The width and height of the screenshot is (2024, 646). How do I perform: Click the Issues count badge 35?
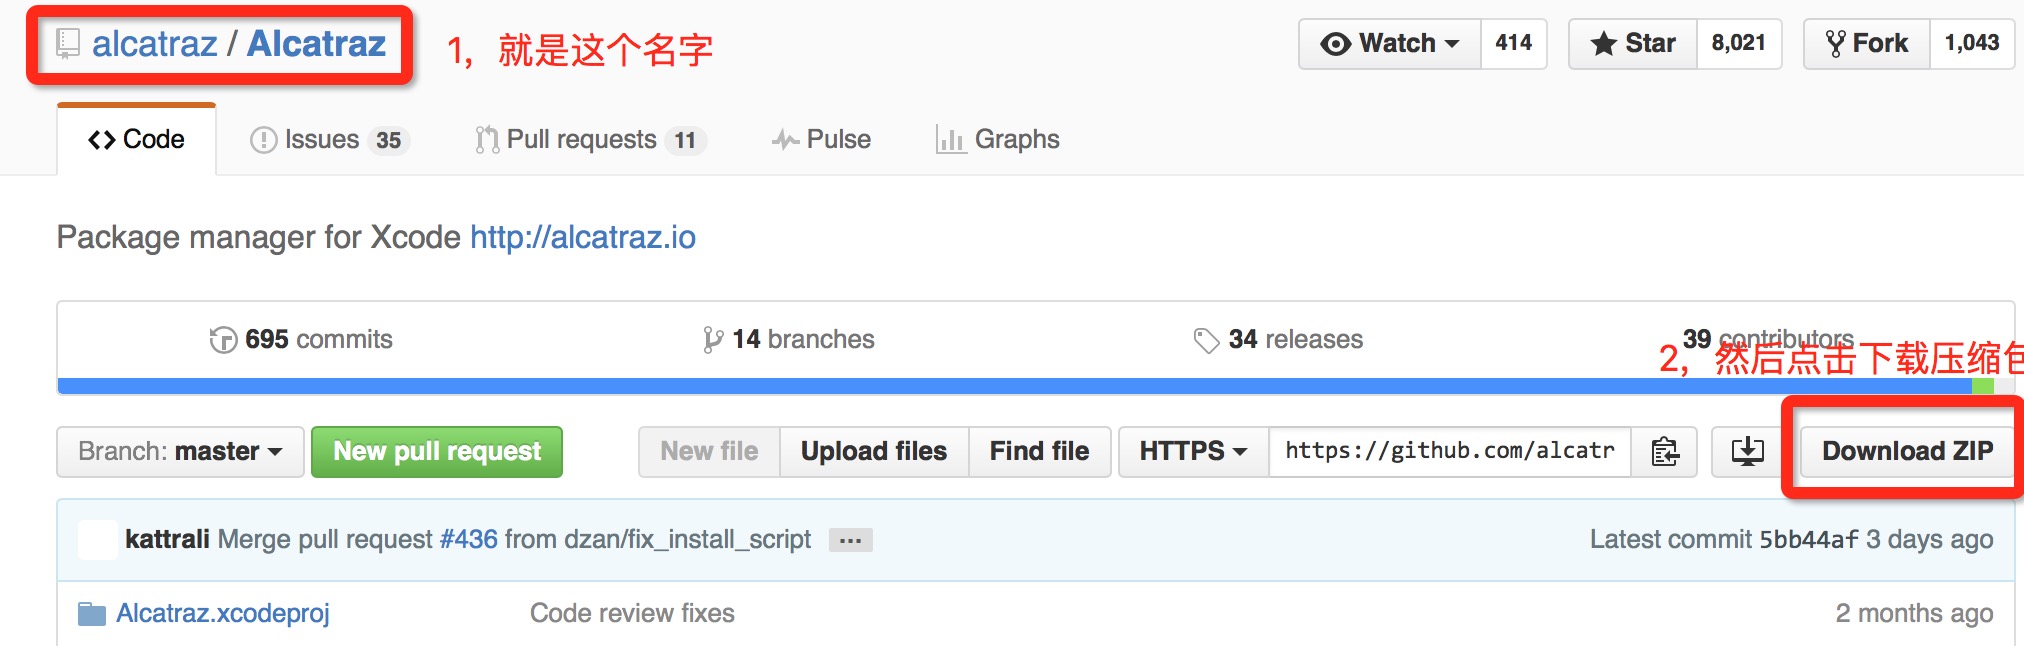pyautogui.click(x=389, y=141)
